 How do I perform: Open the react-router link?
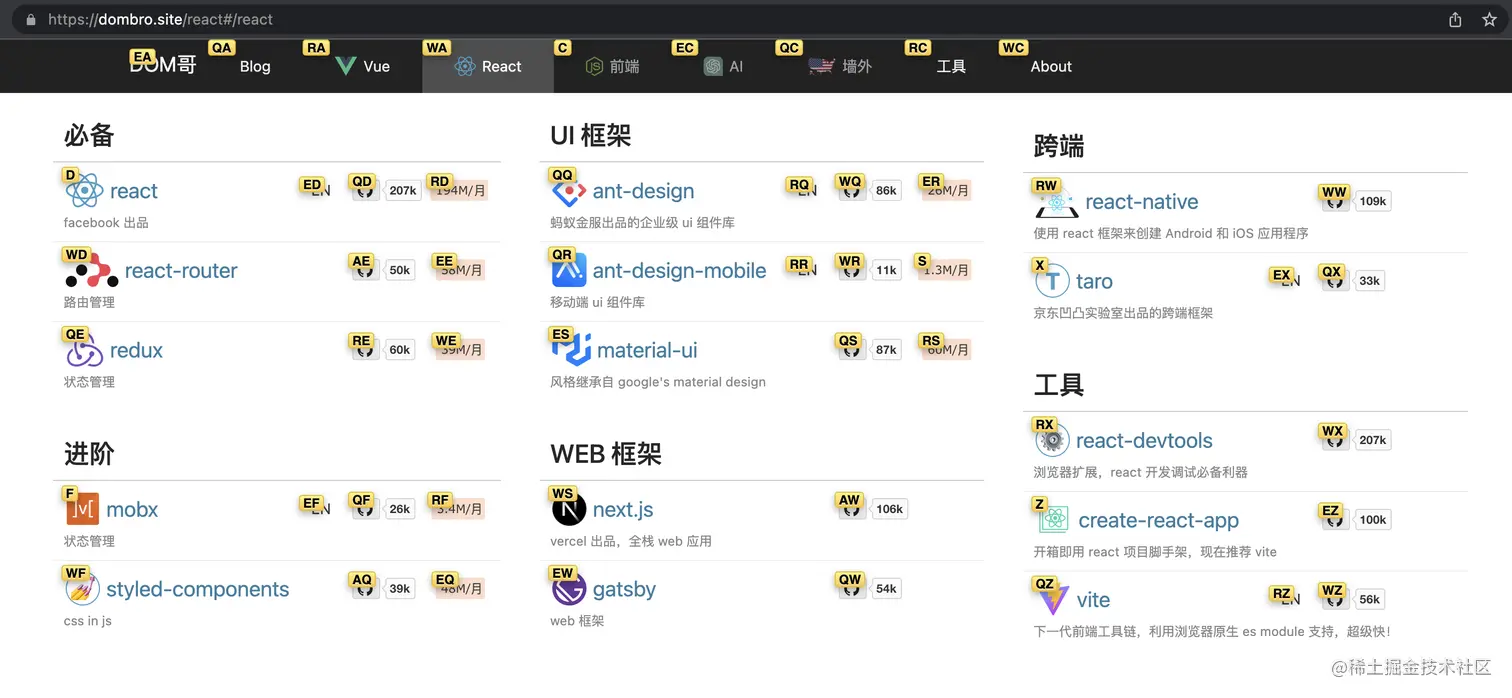[181, 271]
